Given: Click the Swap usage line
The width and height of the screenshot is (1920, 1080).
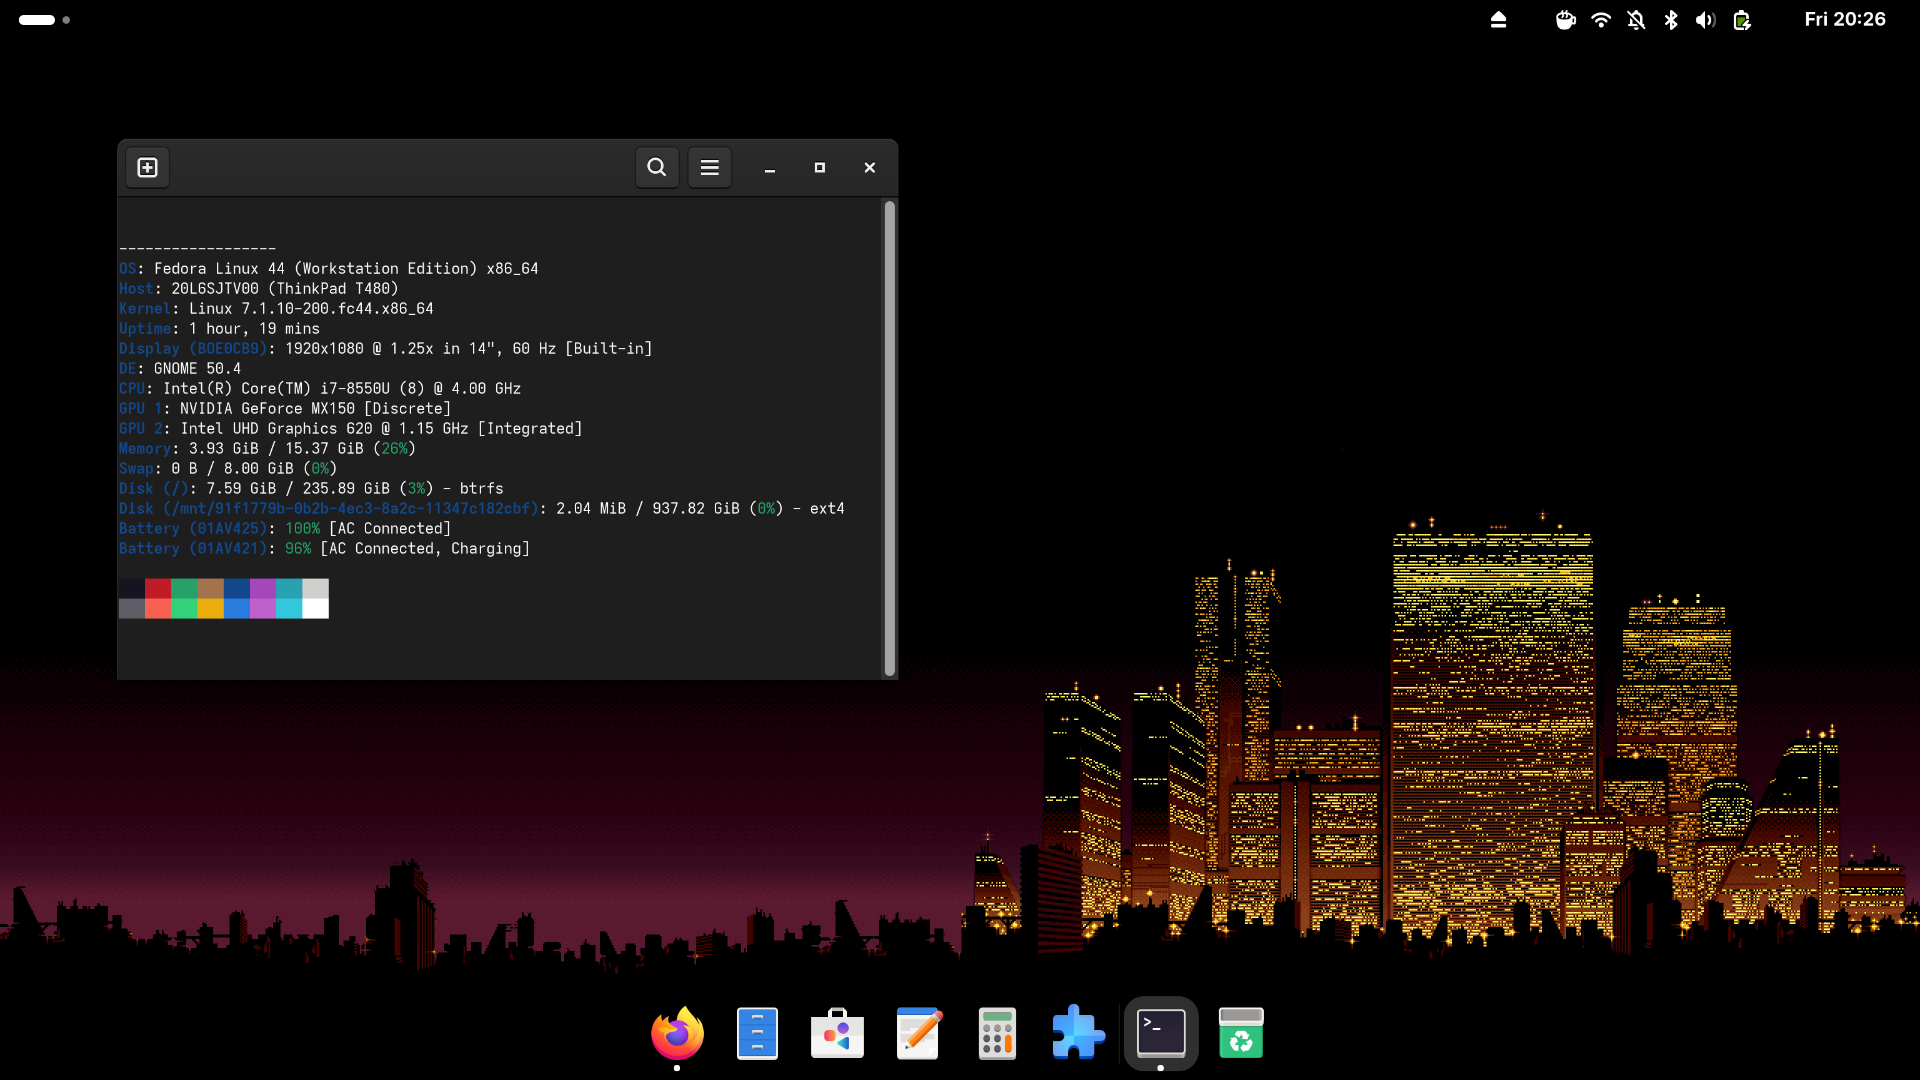Looking at the screenshot, I should coord(228,469).
